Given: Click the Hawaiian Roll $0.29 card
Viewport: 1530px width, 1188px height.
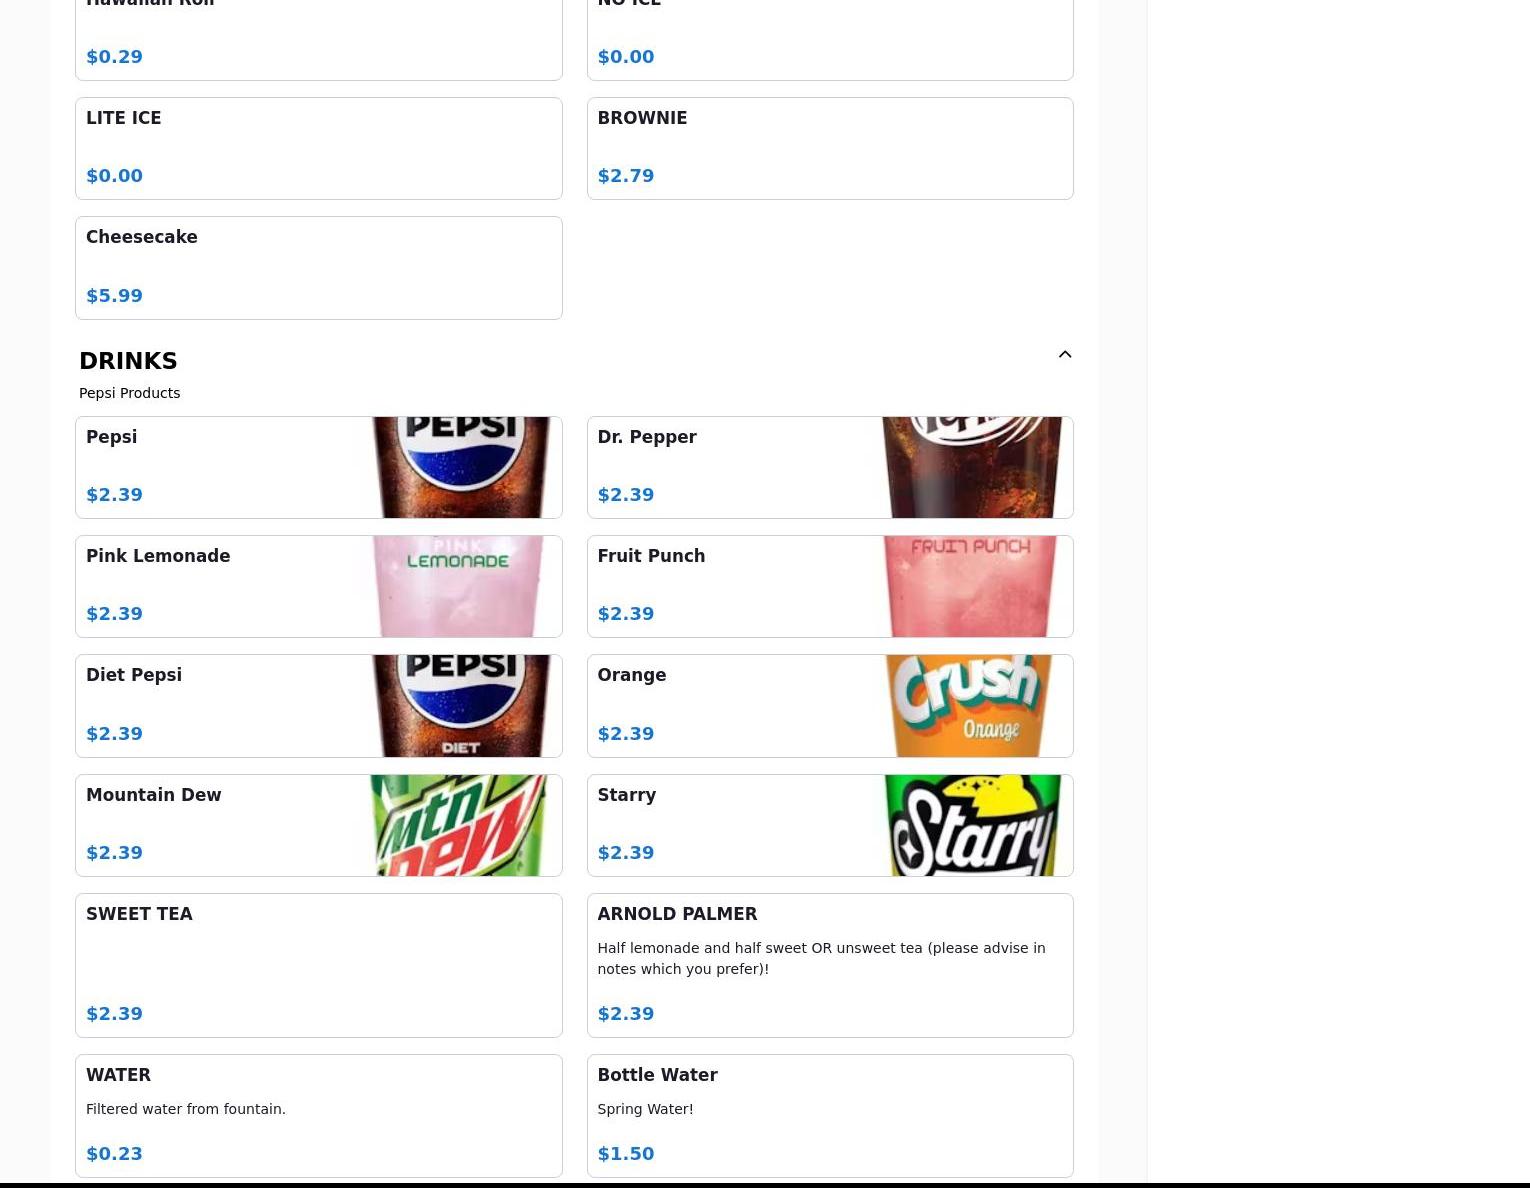Looking at the screenshot, I should (319, 40).
